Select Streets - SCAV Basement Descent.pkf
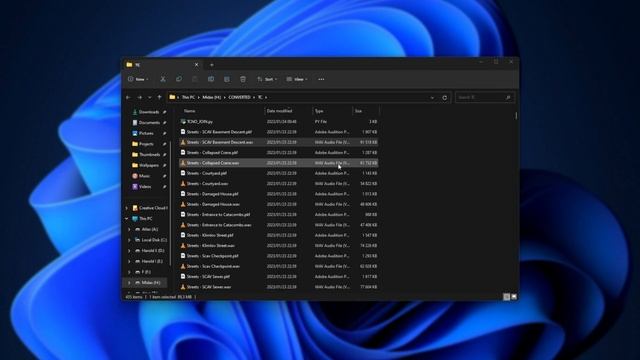Image resolution: width=640 pixels, height=360 pixels. [279, 132]
